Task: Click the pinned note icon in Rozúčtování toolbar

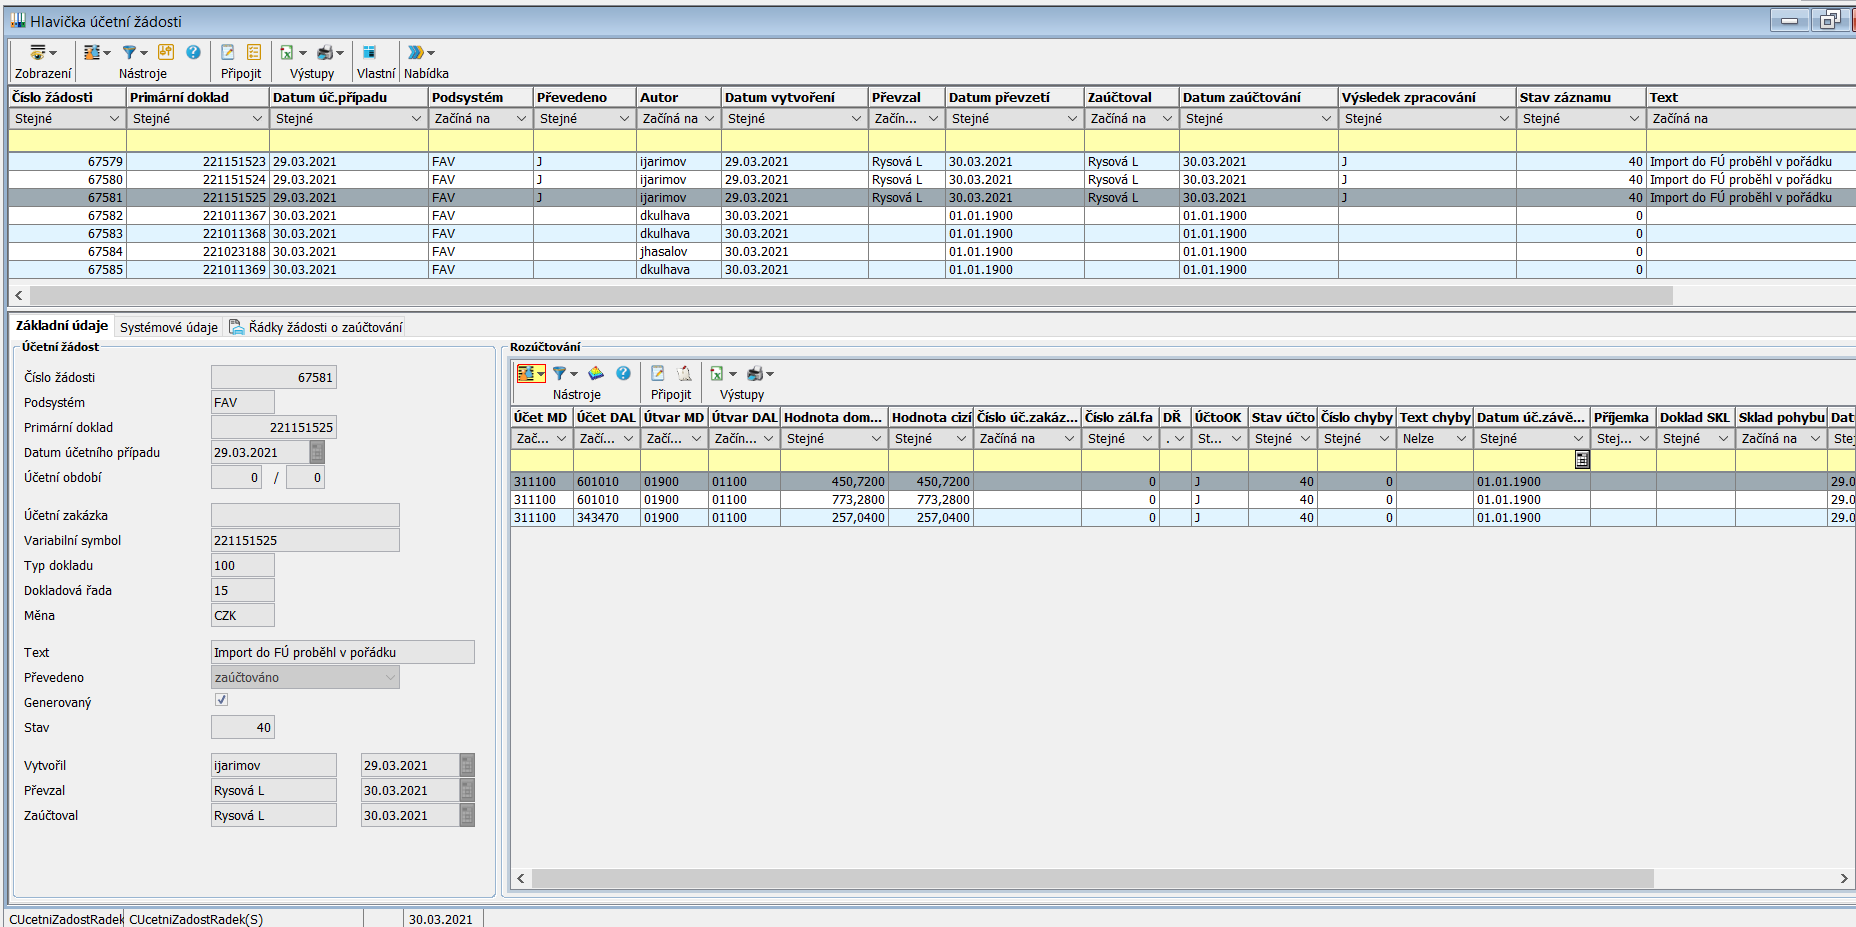Action: pyautogui.click(x=684, y=373)
